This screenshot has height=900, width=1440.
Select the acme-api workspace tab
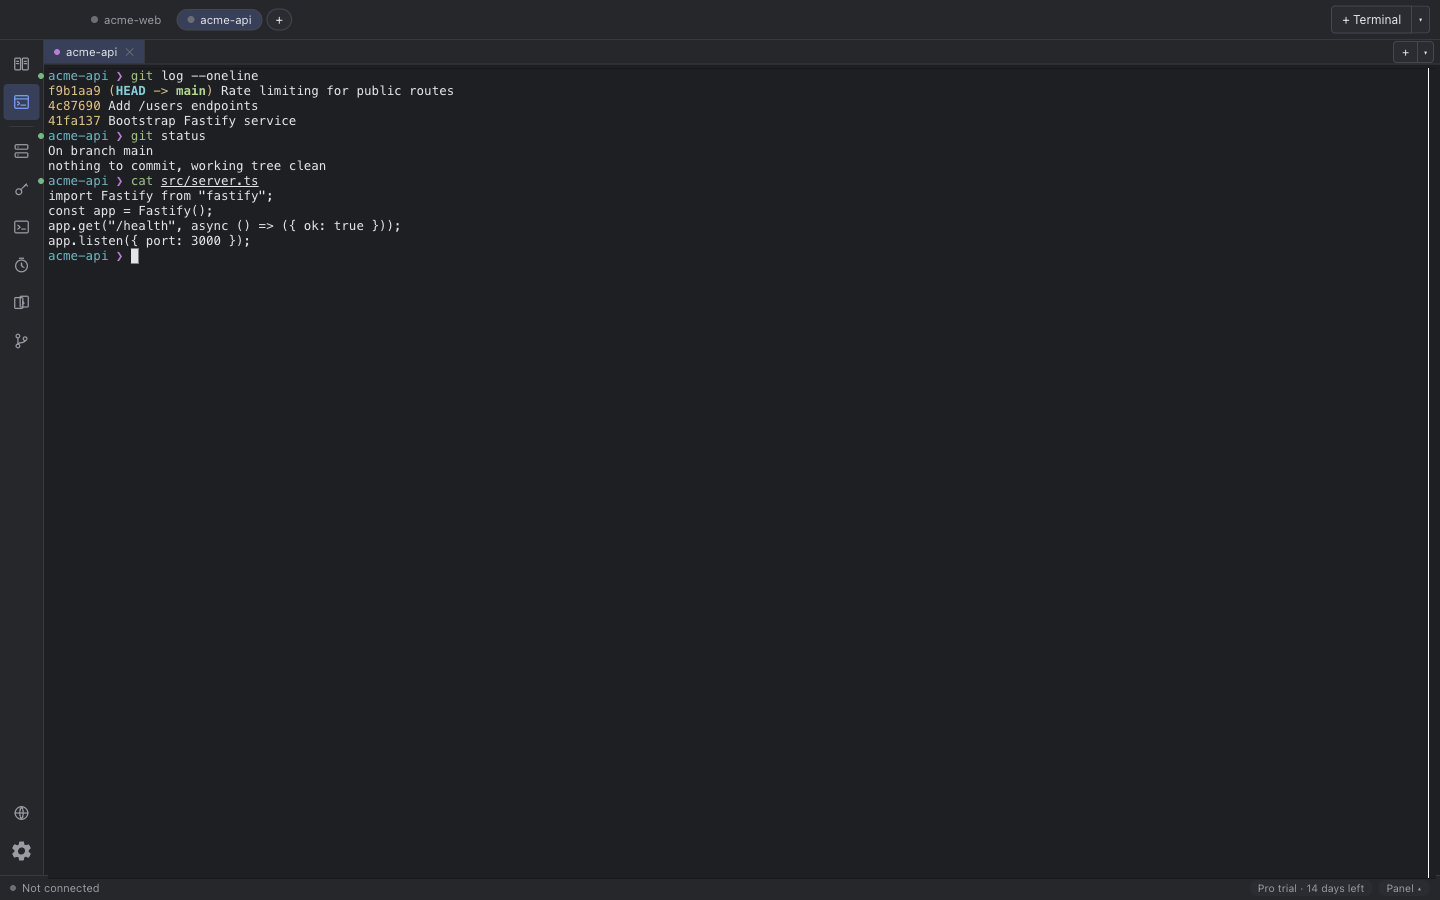pos(219,20)
